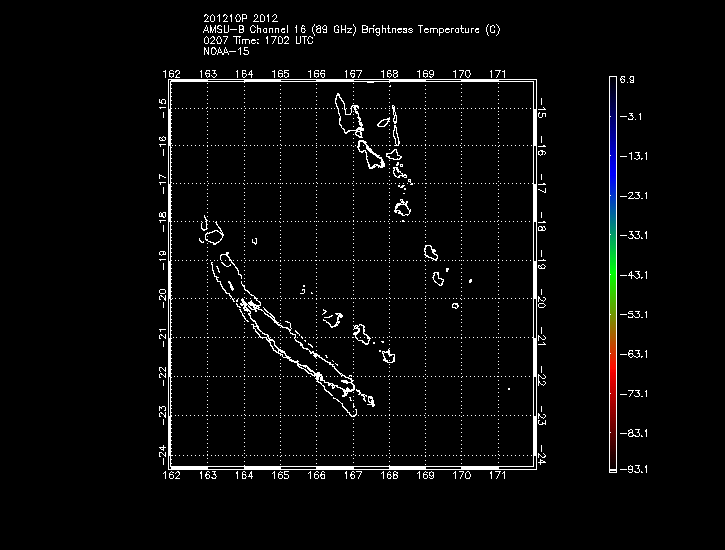Click latitude -24 on the left axis
The width and height of the screenshot is (725, 550).
[162, 455]
